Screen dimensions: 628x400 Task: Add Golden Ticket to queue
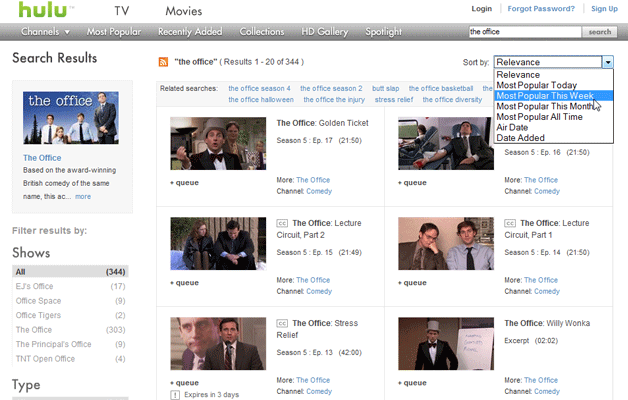coord(185,183)
